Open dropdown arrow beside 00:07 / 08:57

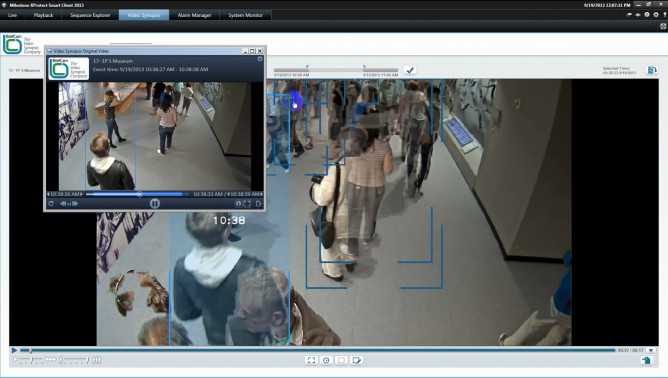coord(651,350)
